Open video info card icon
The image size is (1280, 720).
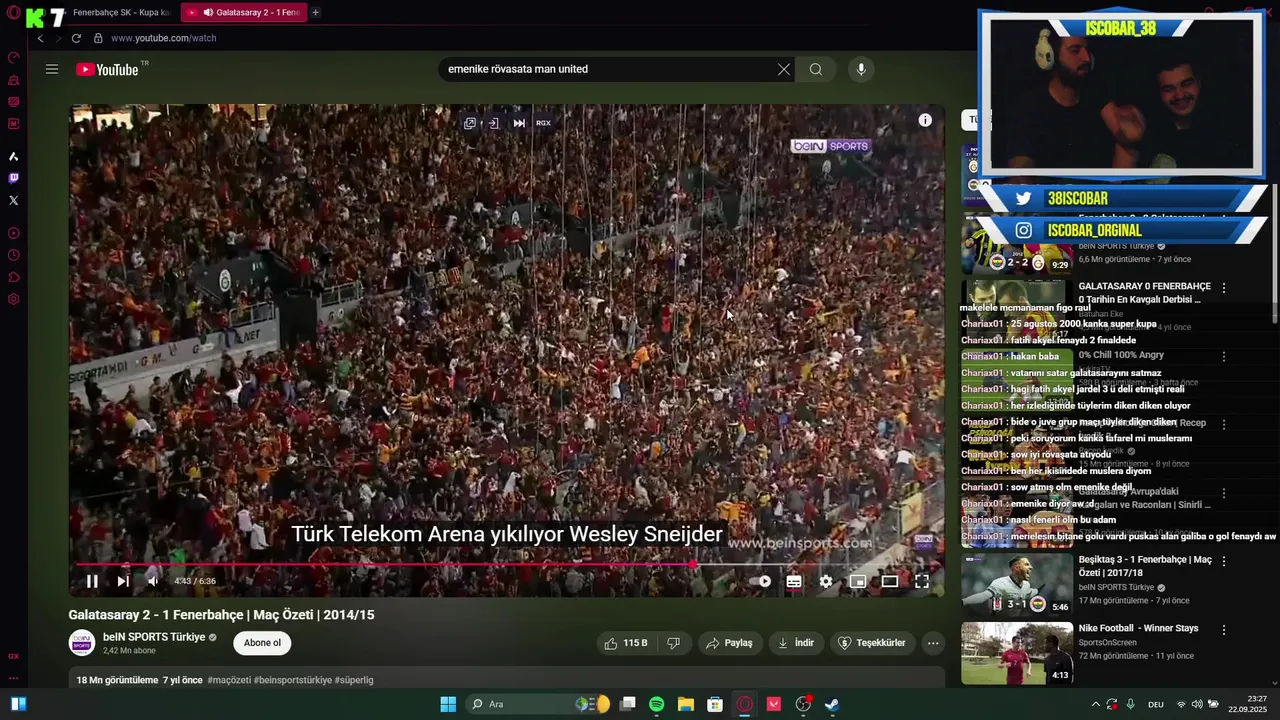tap(925, 120)
